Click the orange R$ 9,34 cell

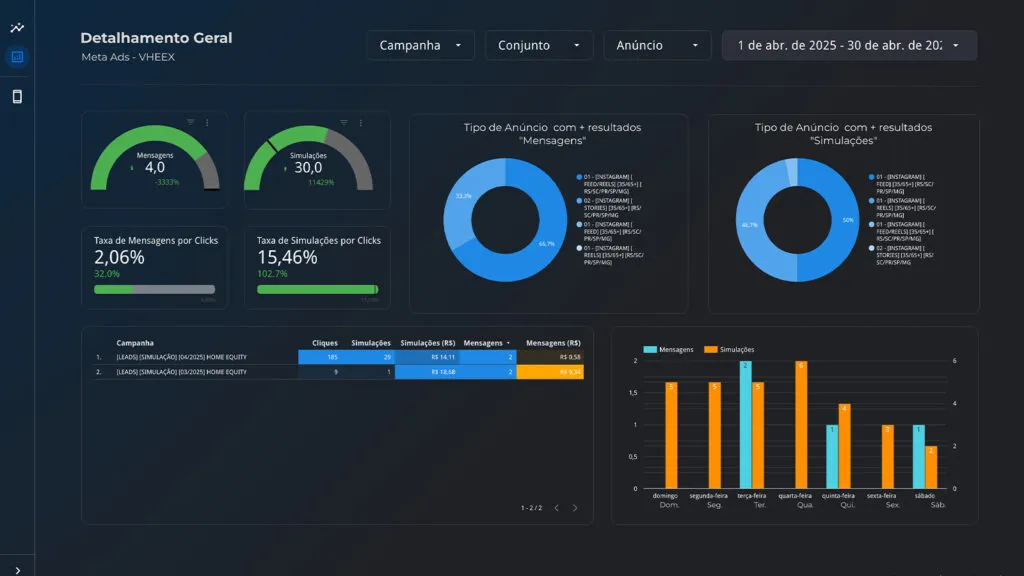pyautogui.click(x=550, y=372)
